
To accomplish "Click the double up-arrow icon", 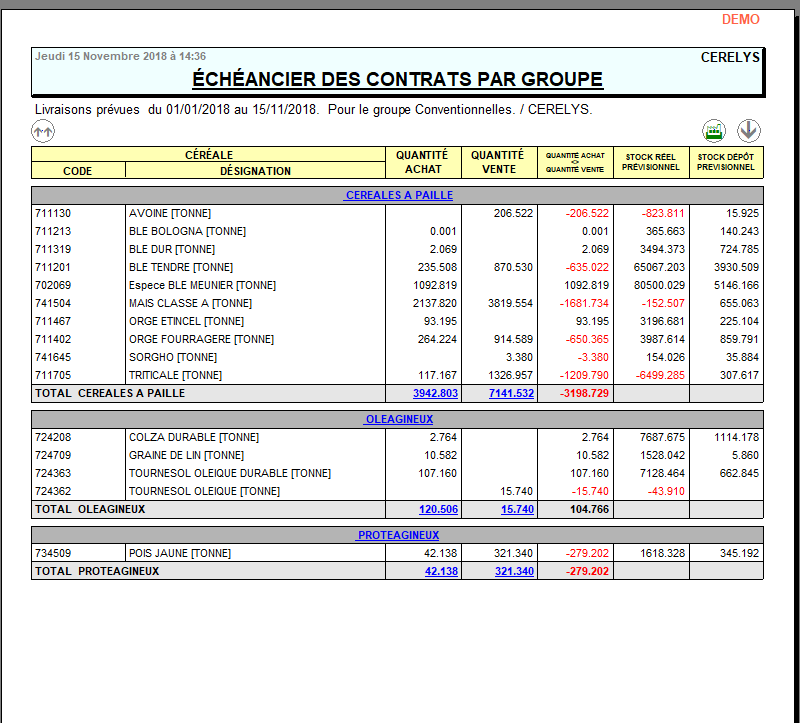I will click(42, 130).
